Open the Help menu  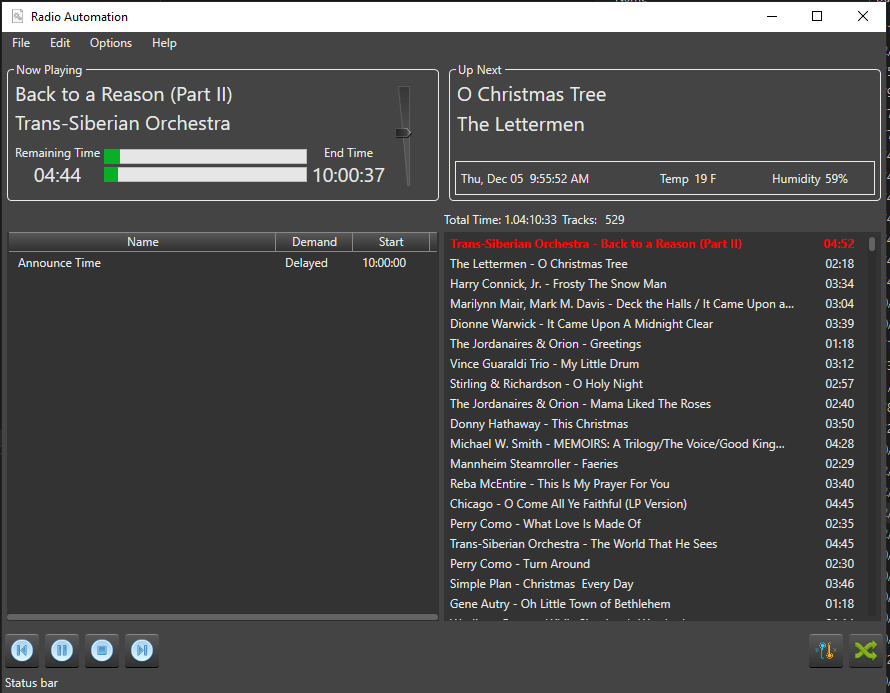tap(164, 43)
